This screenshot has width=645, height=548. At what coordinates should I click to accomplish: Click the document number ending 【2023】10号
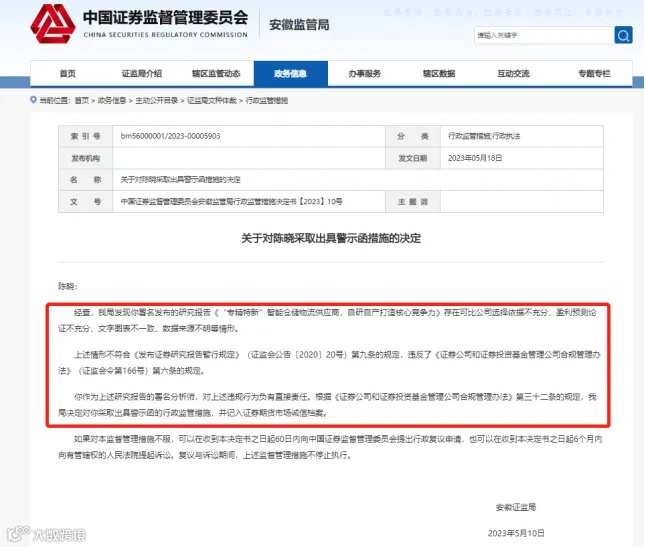point(231,202)
